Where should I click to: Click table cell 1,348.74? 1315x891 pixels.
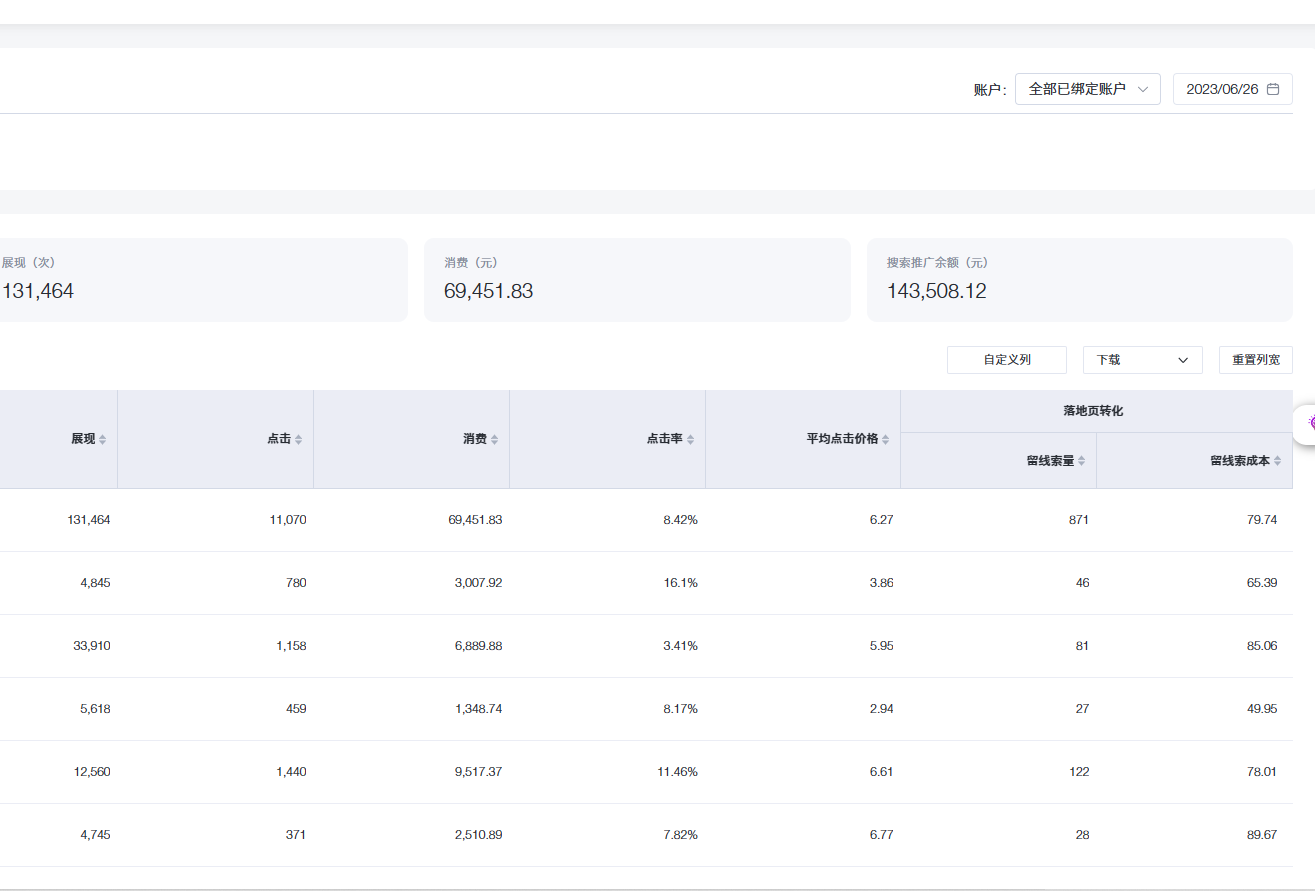click(479, 709)
